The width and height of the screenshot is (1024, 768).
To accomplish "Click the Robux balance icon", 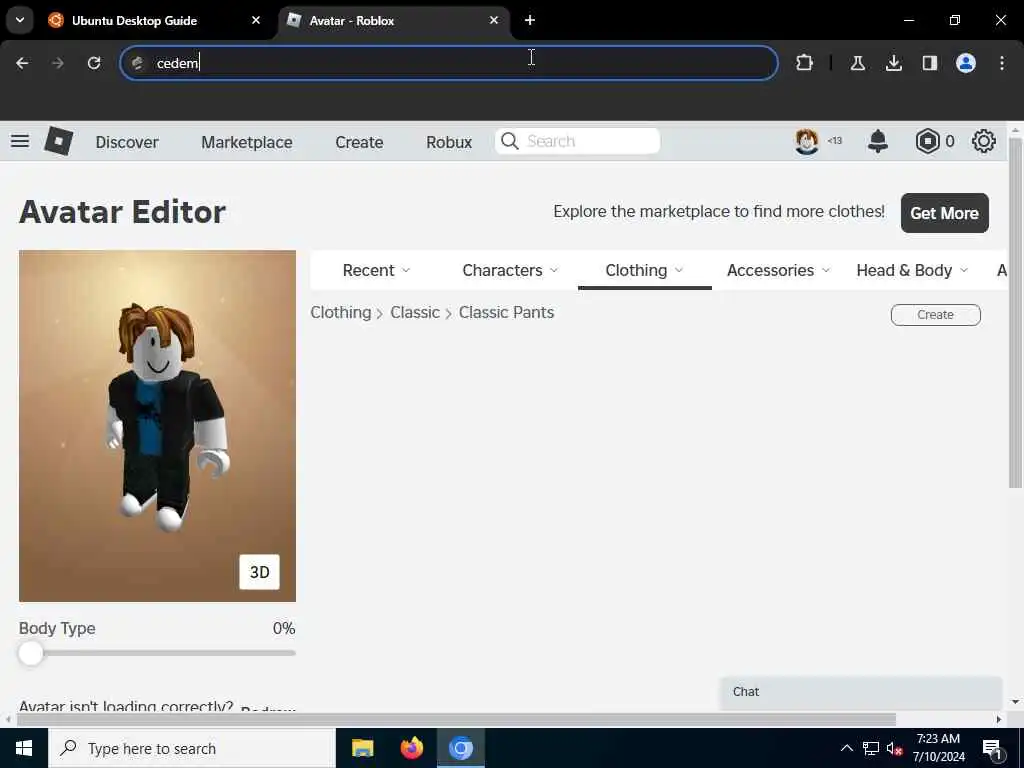I will (927, 141).
